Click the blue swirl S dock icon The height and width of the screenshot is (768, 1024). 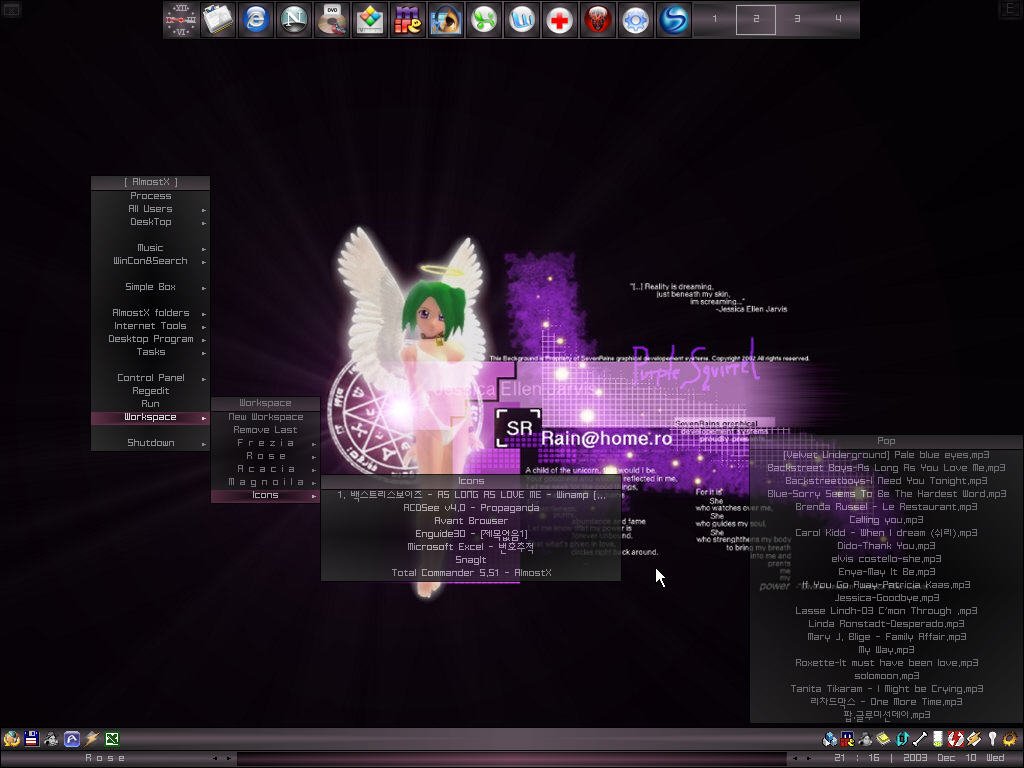coord(673,20)
